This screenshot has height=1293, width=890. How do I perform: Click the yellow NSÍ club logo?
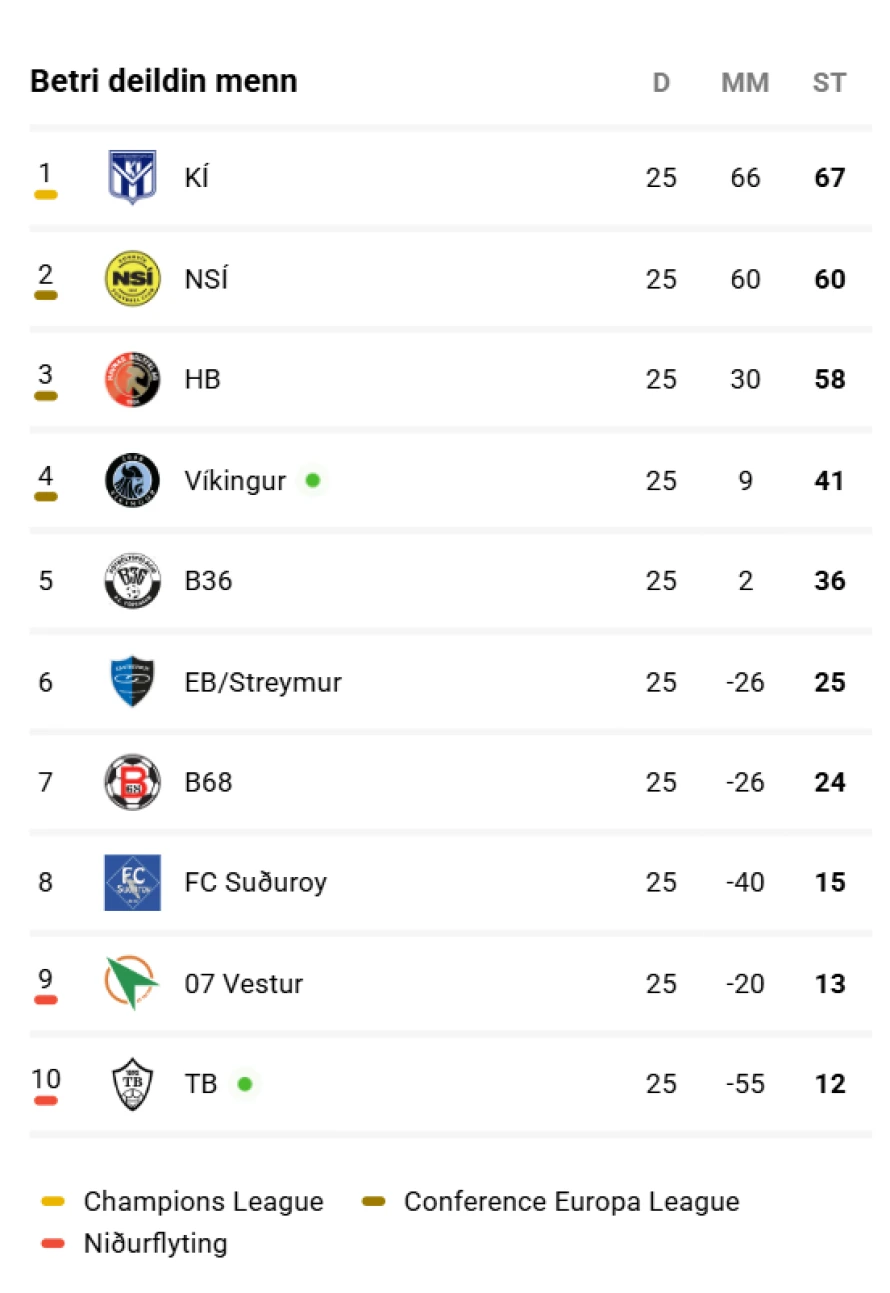[x=132, y=279]
